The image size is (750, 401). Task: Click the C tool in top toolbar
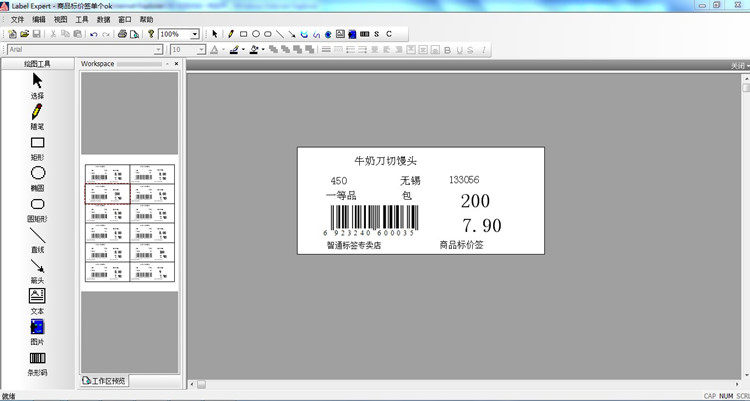389,34
